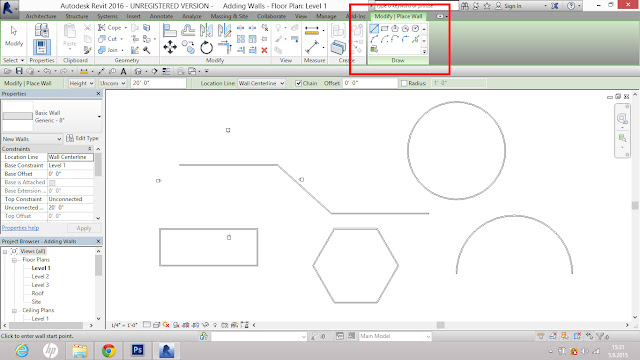
Task: Select the Fillet Arc draw tool
Action: point(405,39)
